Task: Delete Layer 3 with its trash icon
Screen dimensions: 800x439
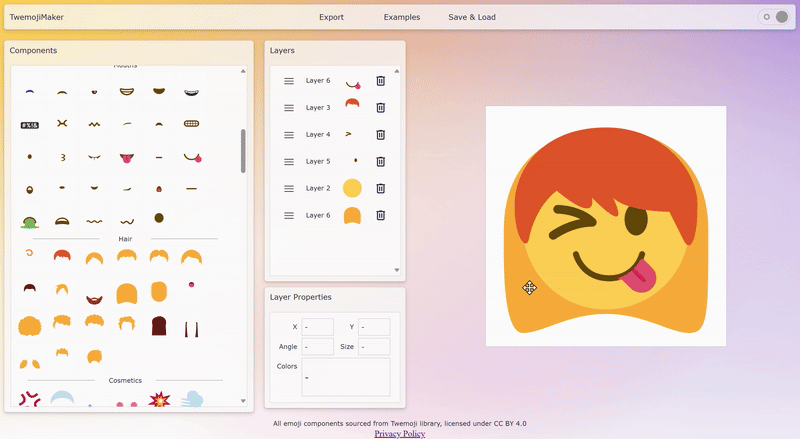Action: pos(380,108)
